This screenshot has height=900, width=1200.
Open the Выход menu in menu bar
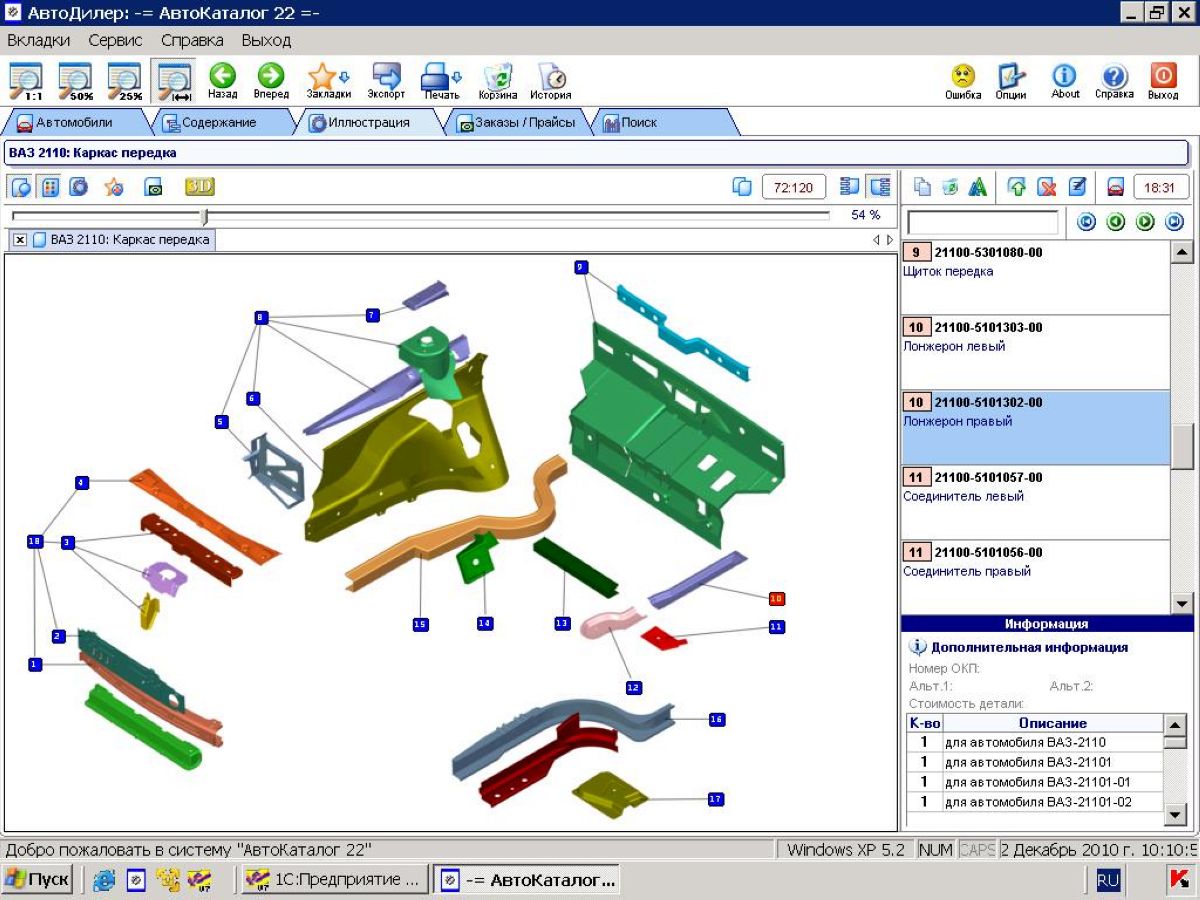[266, 41]
